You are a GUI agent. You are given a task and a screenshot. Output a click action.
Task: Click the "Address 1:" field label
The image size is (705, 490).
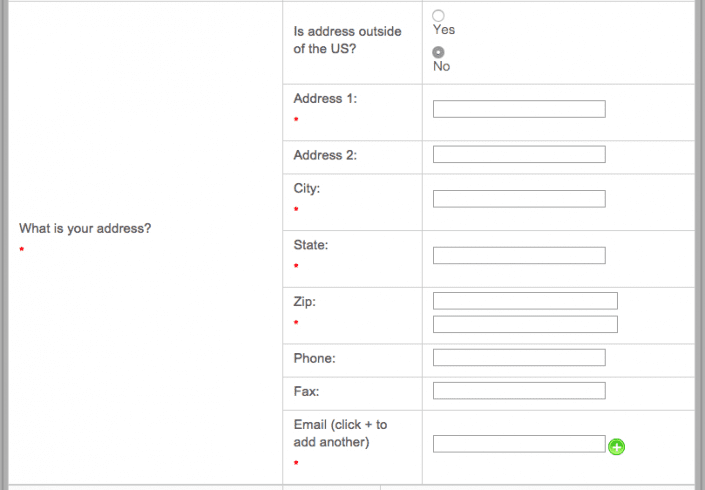tap(325, 98)
